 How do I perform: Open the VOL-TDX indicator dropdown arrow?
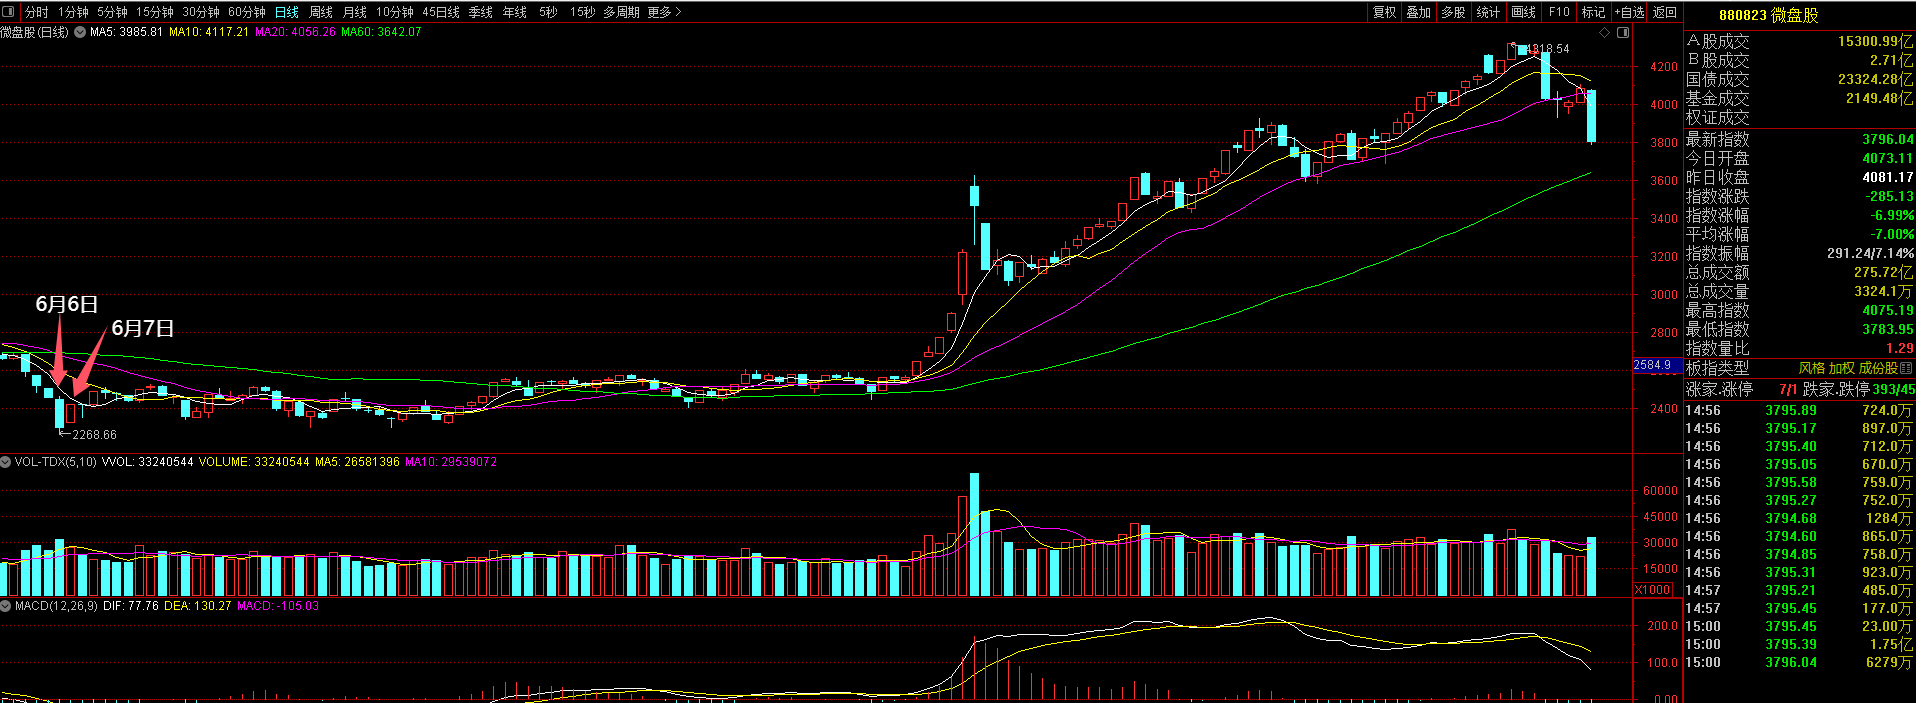6,462
